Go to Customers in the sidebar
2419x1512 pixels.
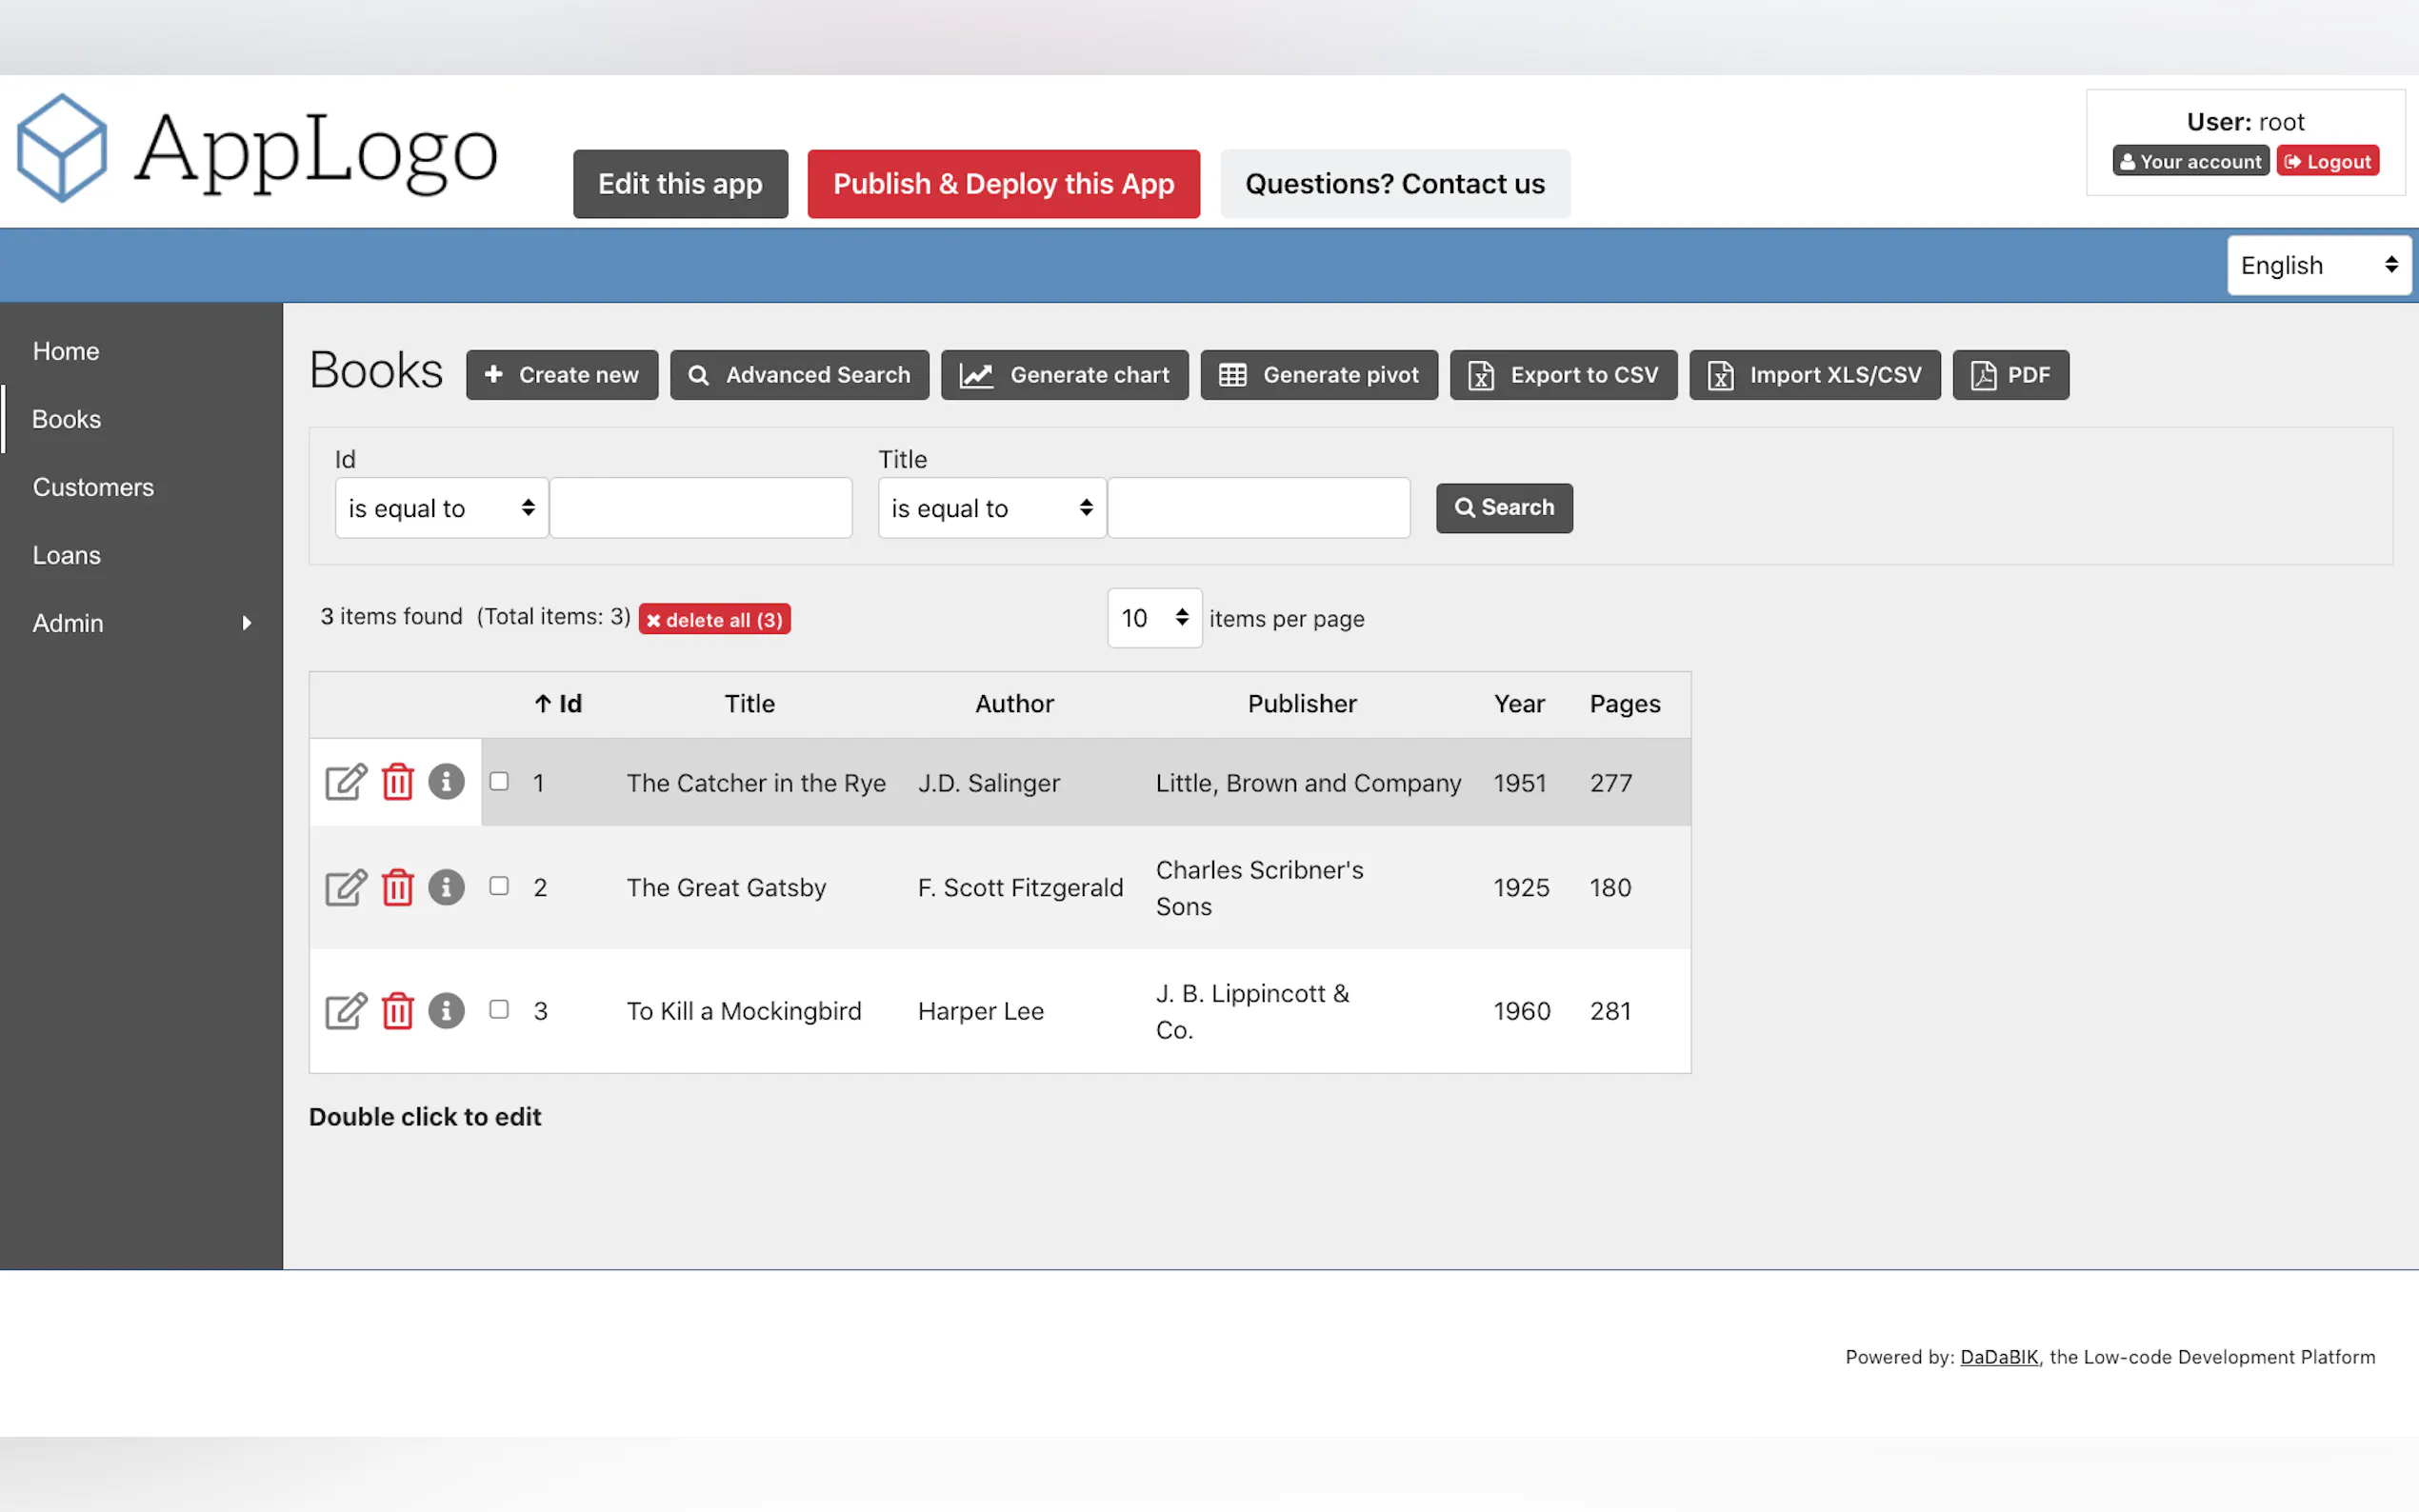[x=93, y=487]
